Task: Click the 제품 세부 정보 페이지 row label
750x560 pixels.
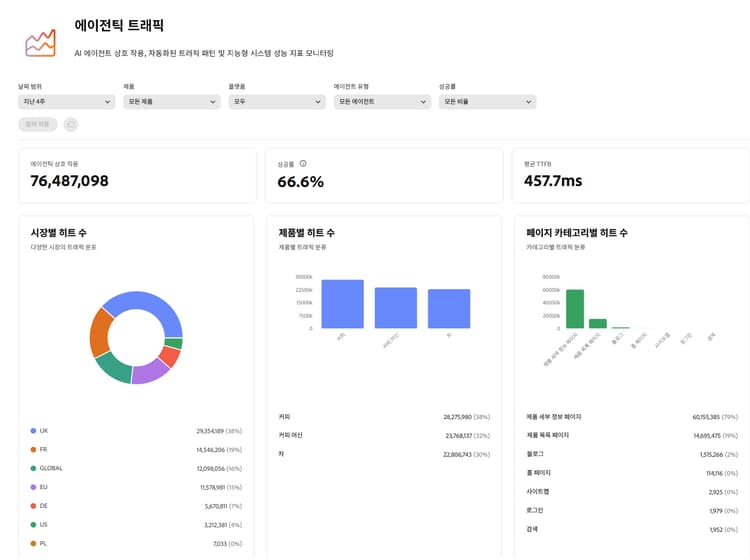Action: (553, 417)
